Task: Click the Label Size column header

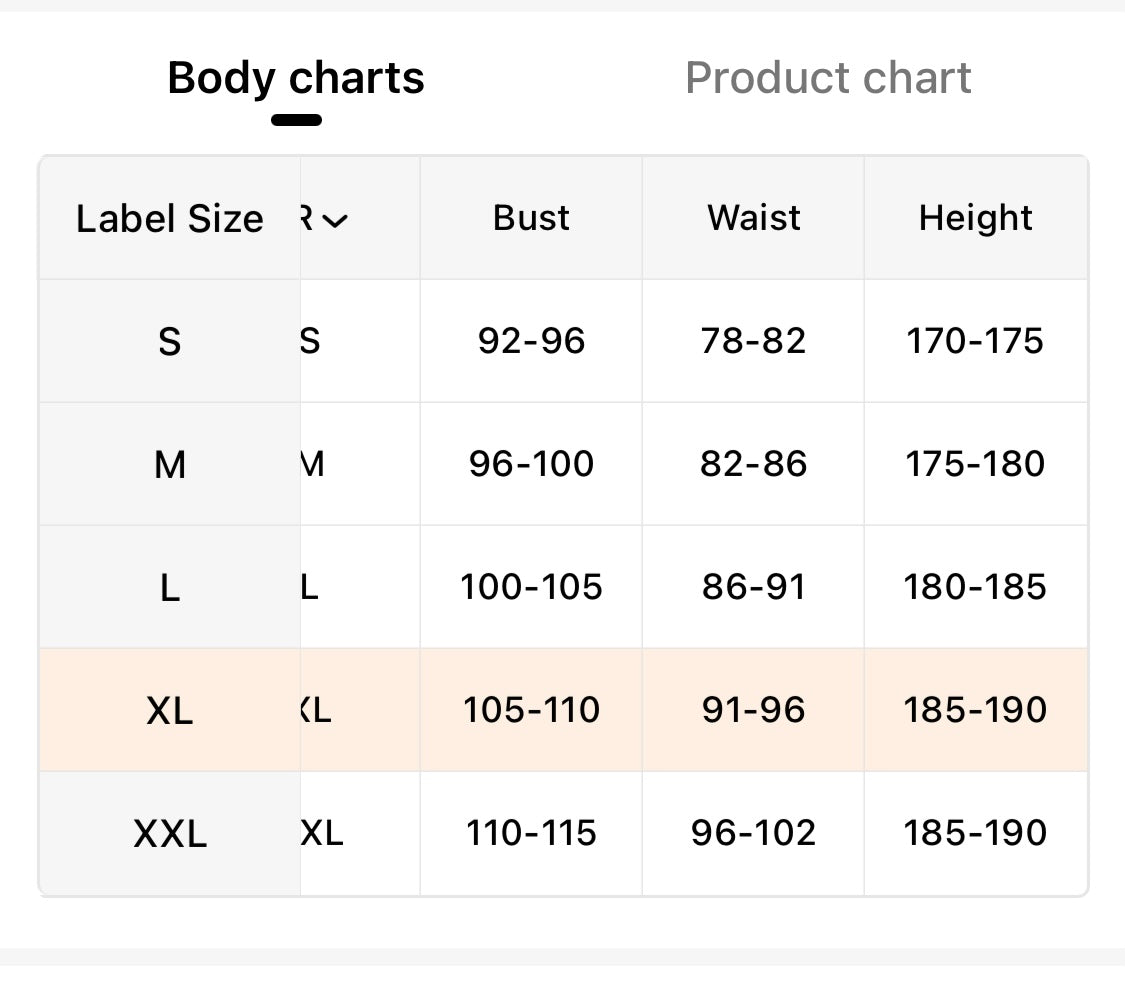Action: pyautogui.click(x=169, y=219)
